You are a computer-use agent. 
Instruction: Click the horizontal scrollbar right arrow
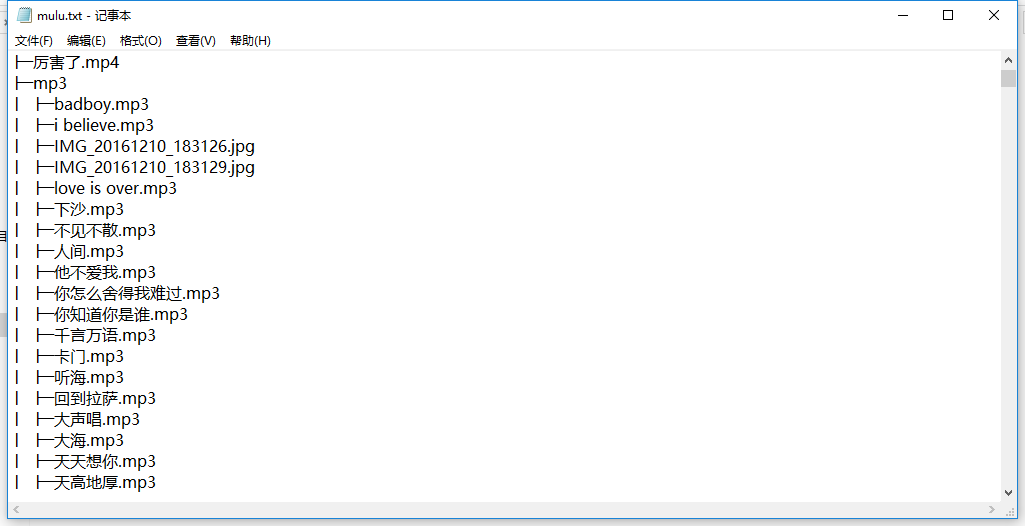[992, 509]
